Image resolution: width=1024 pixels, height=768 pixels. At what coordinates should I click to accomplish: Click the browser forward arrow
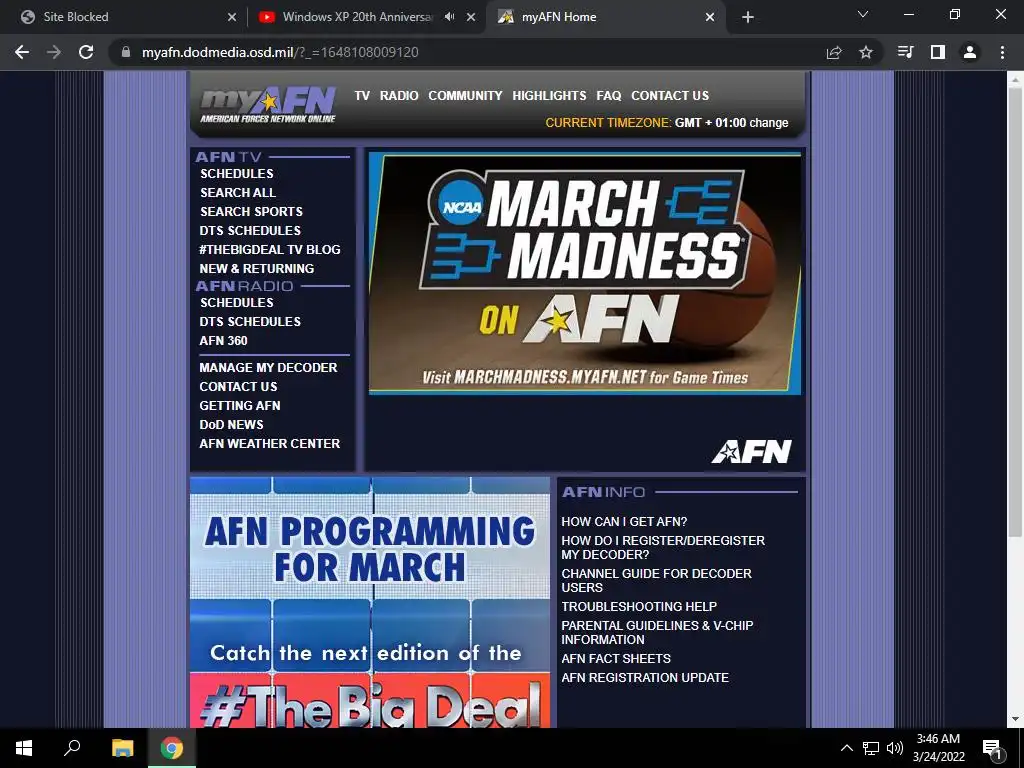click(x=54, y=52)
